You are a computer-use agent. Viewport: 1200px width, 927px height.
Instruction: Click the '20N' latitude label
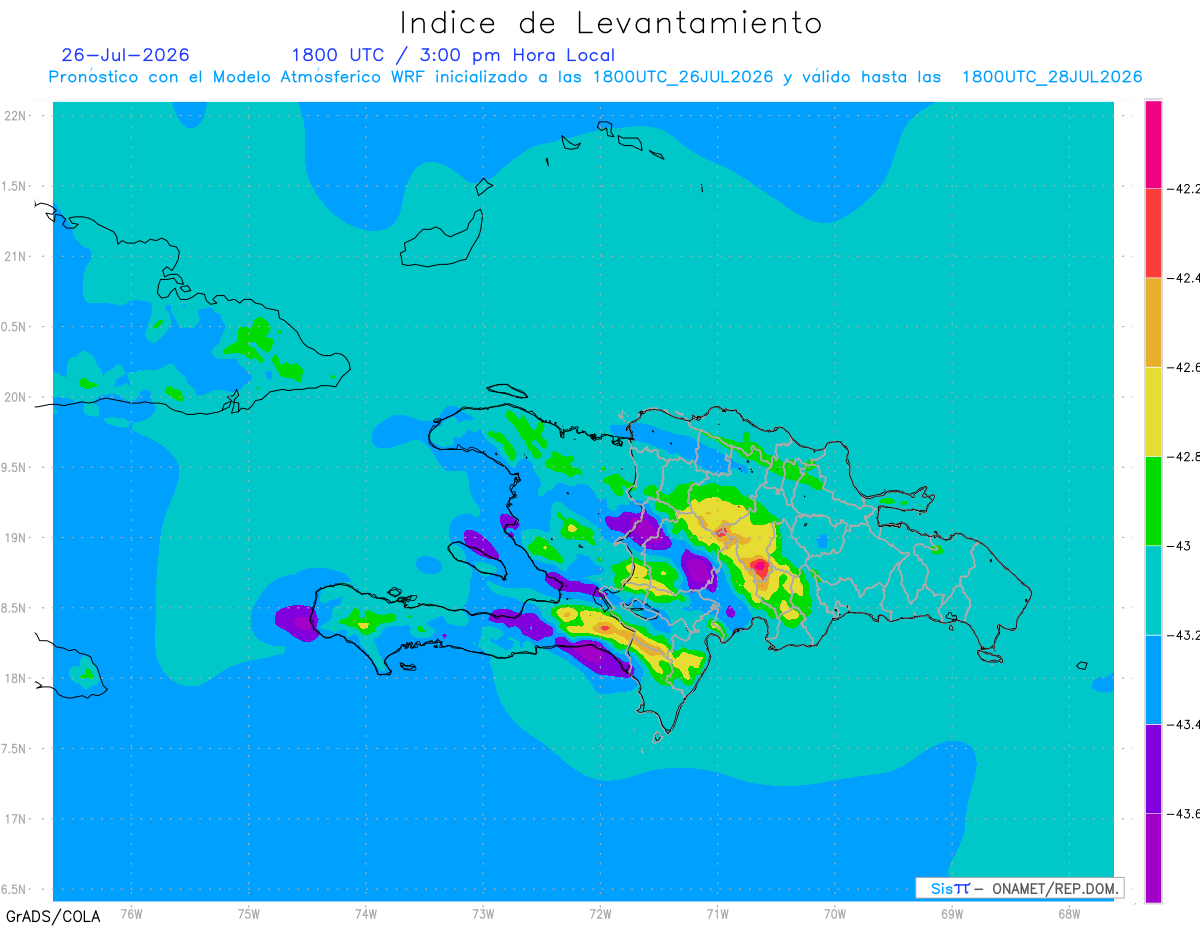[x=17, y=397]
